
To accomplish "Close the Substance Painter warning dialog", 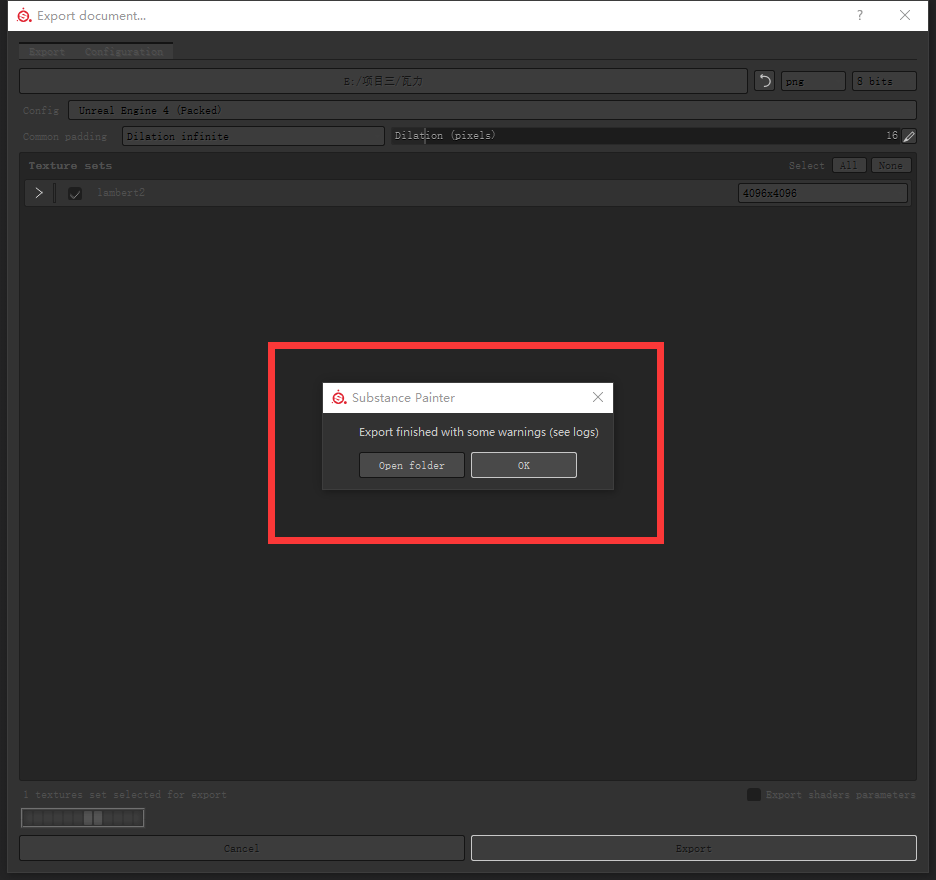I will click(x=598, y=397).
